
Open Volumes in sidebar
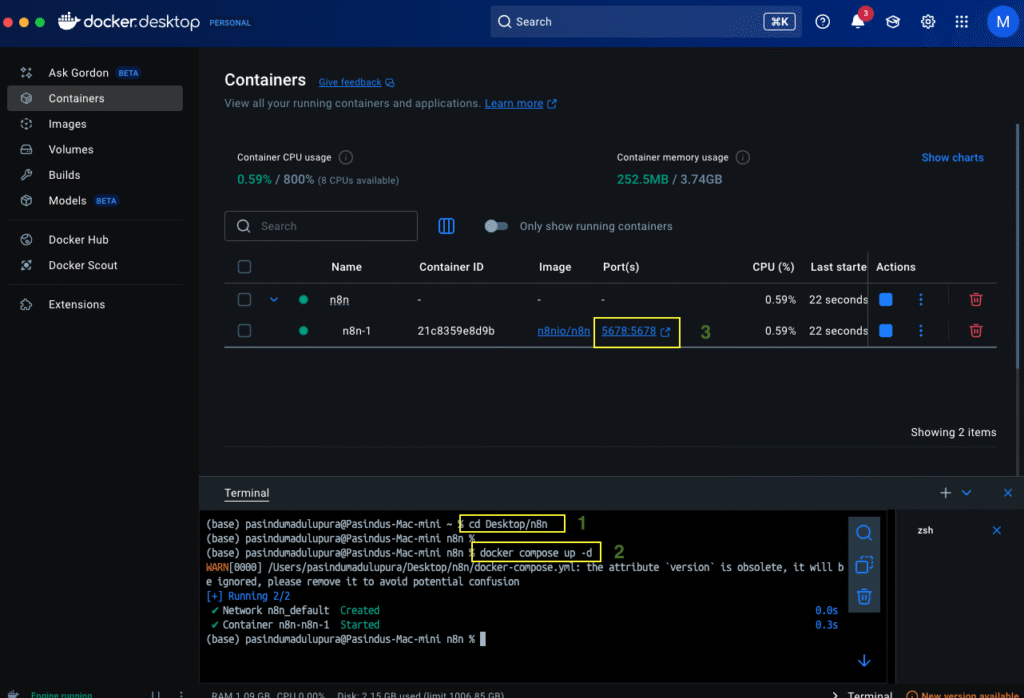tap(95, 149)
